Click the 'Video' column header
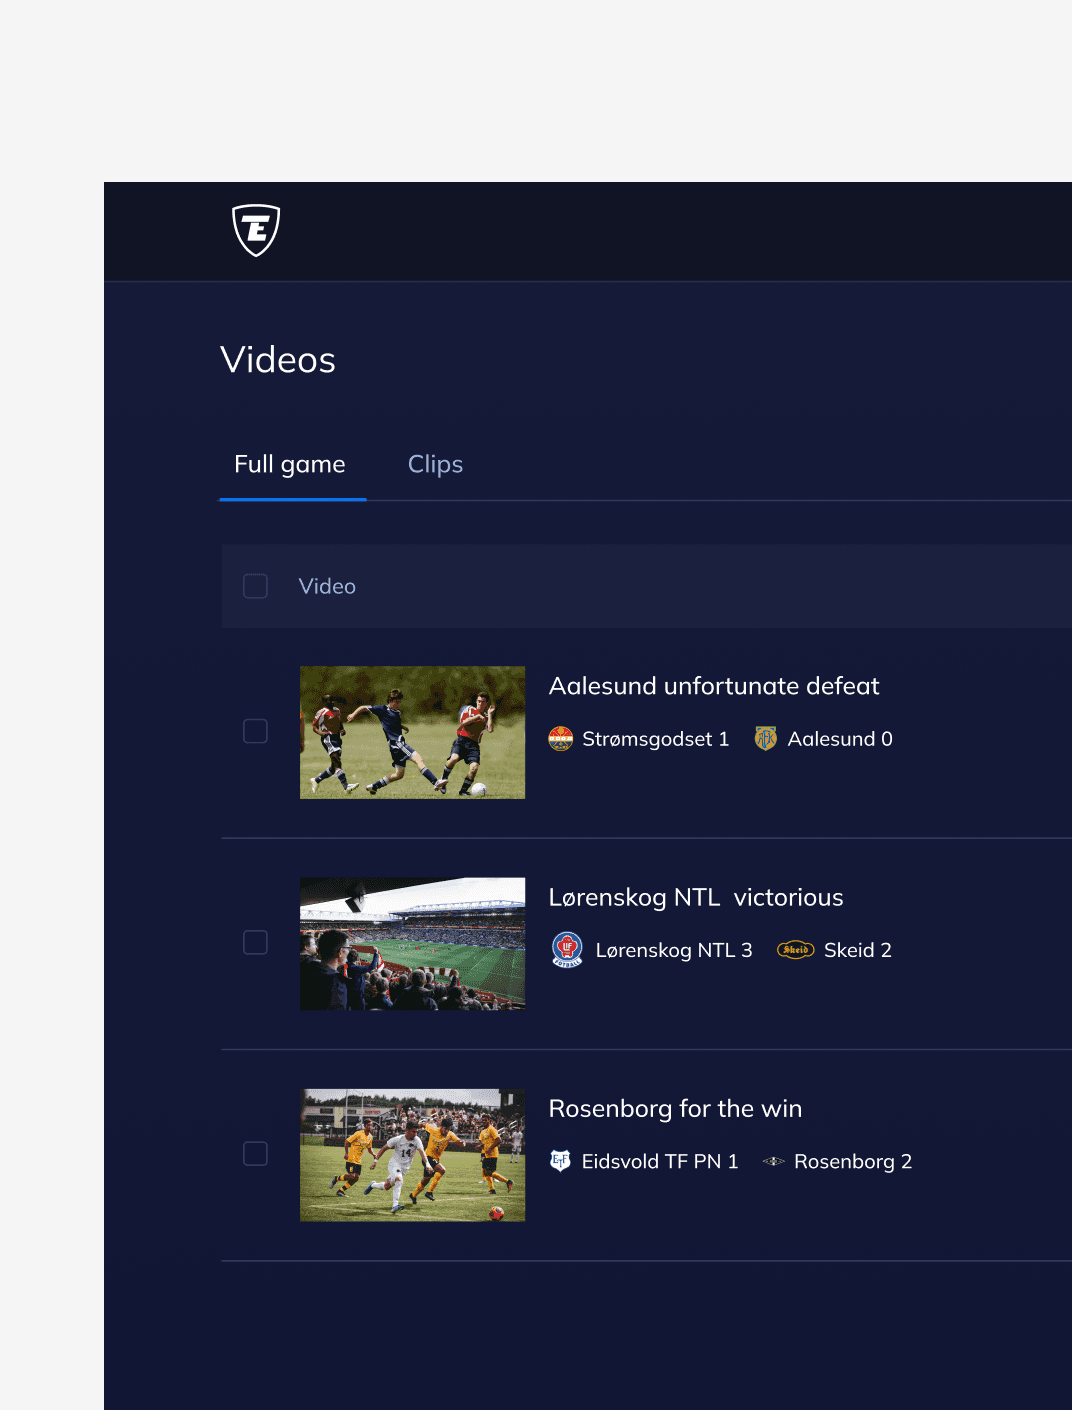Image resolution: width=1072 pixels, height=1410 pixels. (x=327, y=586)
